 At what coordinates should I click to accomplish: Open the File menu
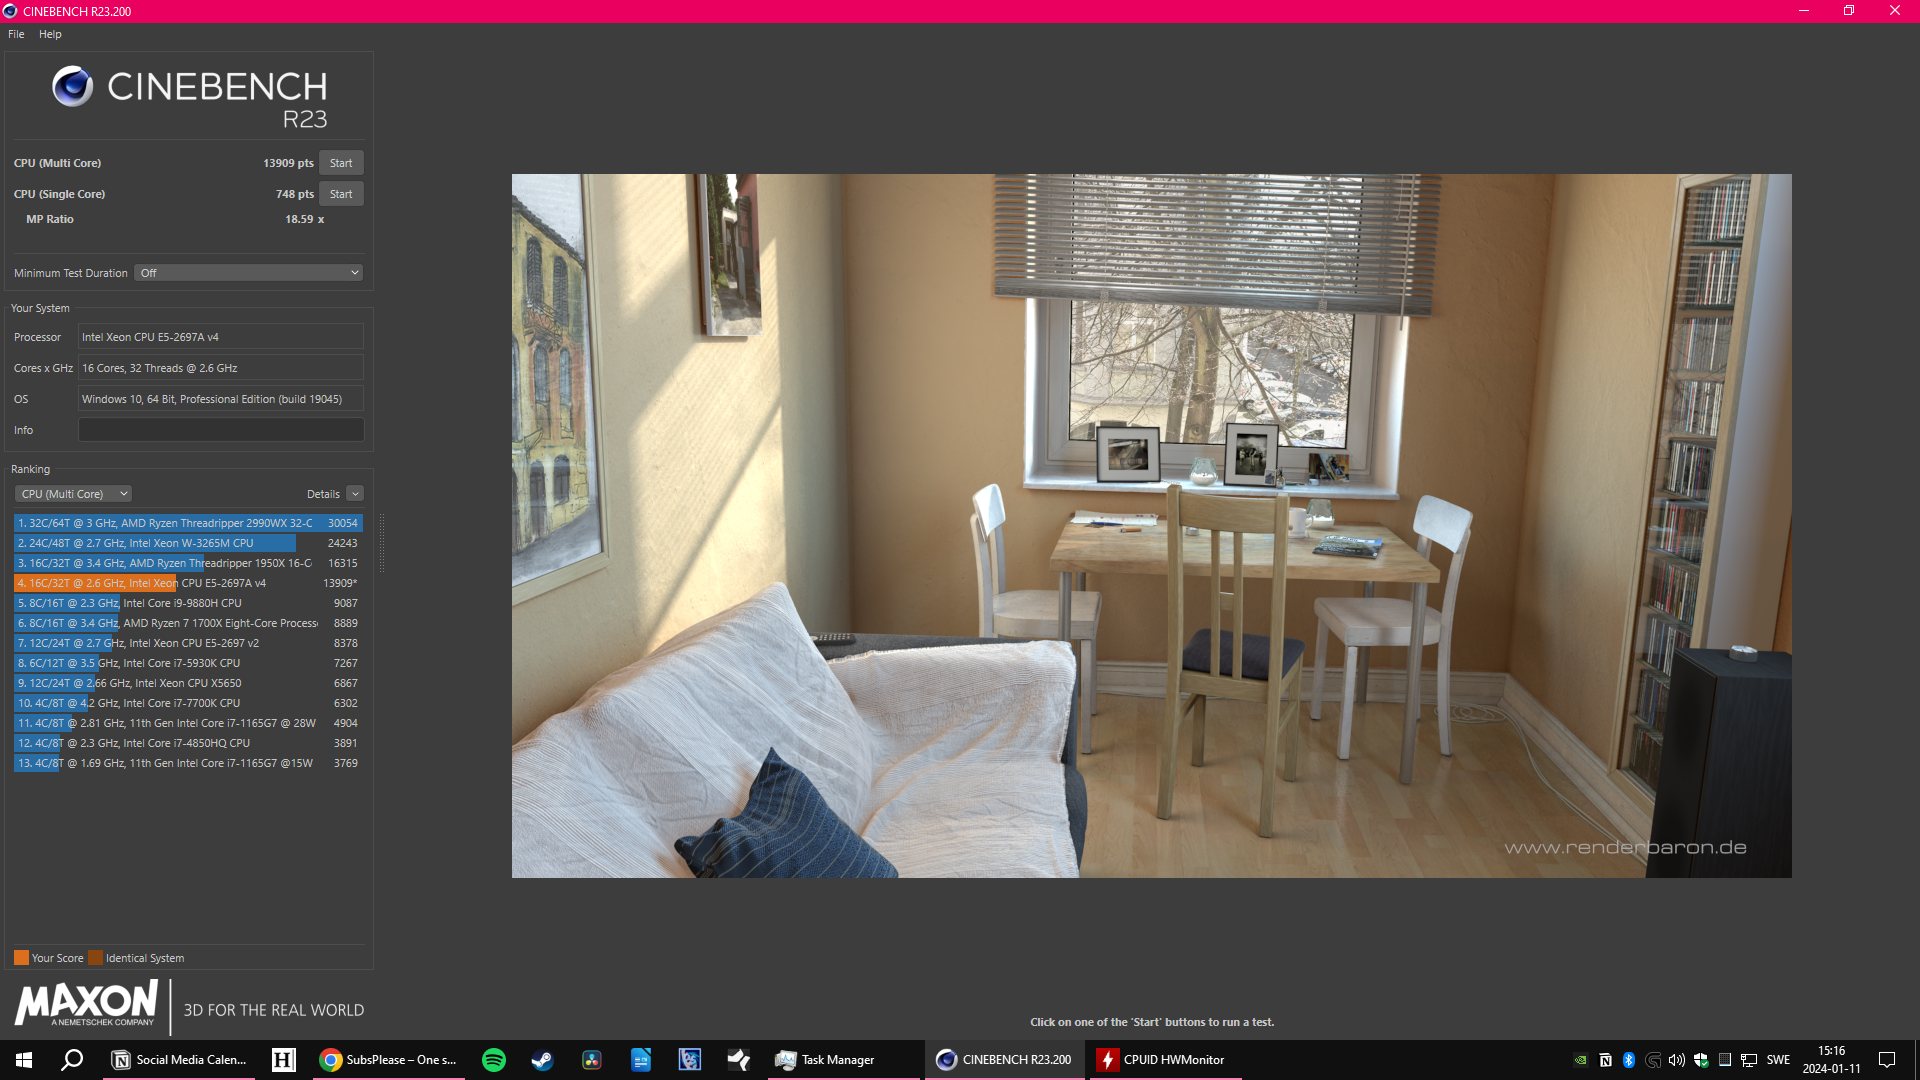[x=16, y=34]
